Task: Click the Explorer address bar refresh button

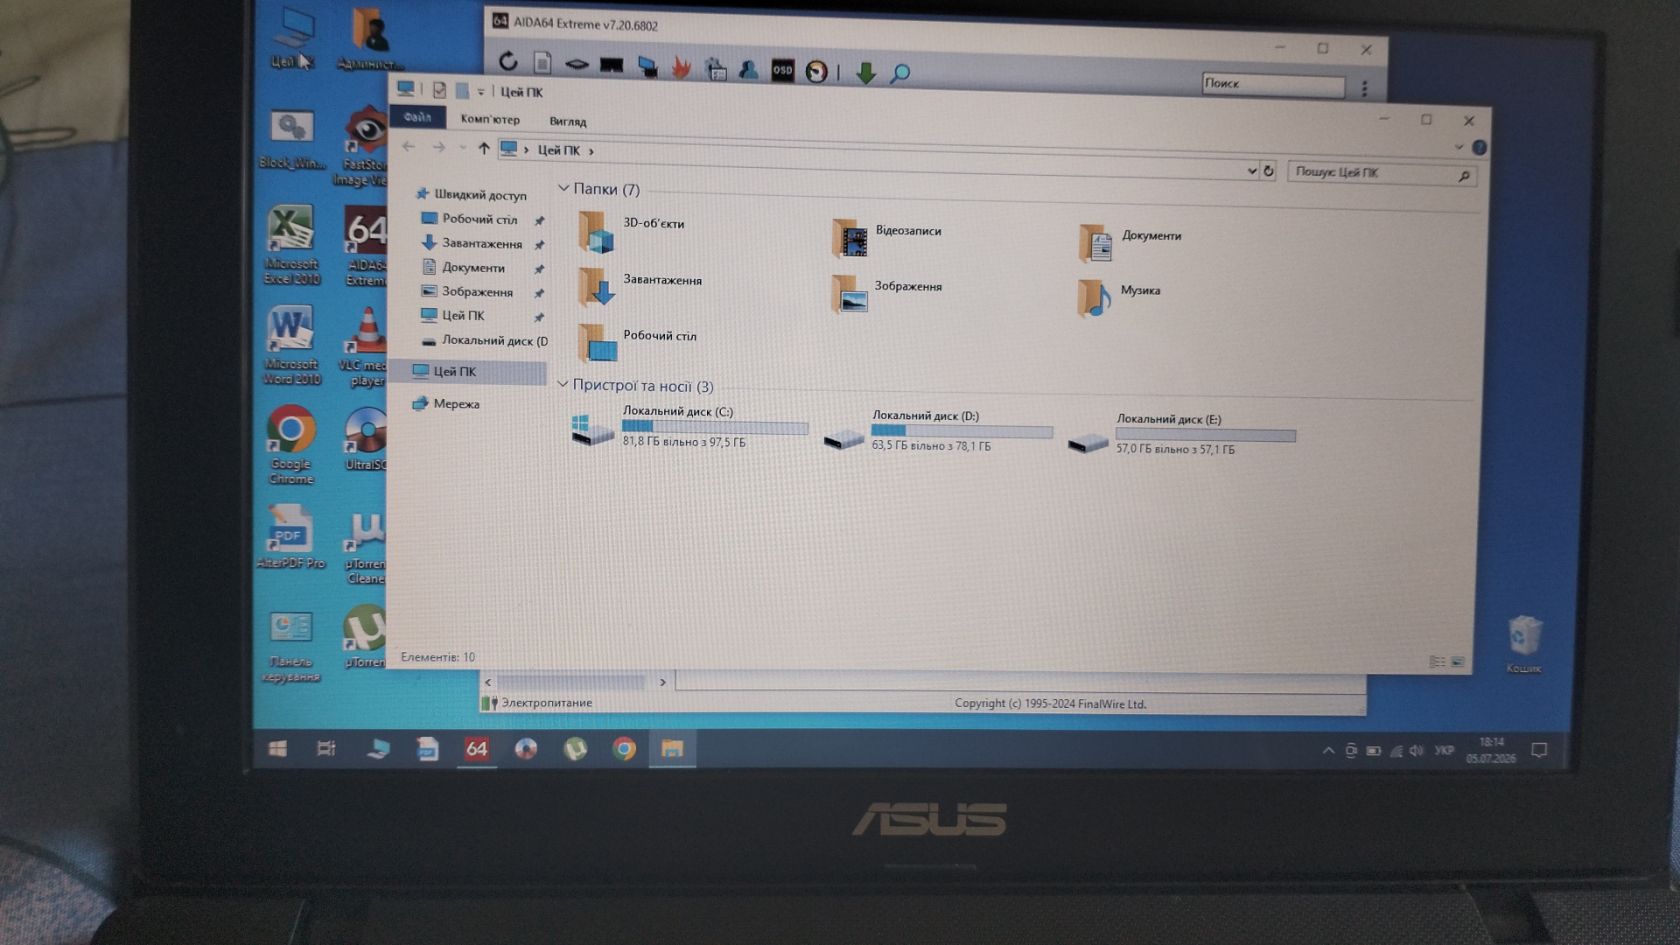Action: (x=1268, y=171)
